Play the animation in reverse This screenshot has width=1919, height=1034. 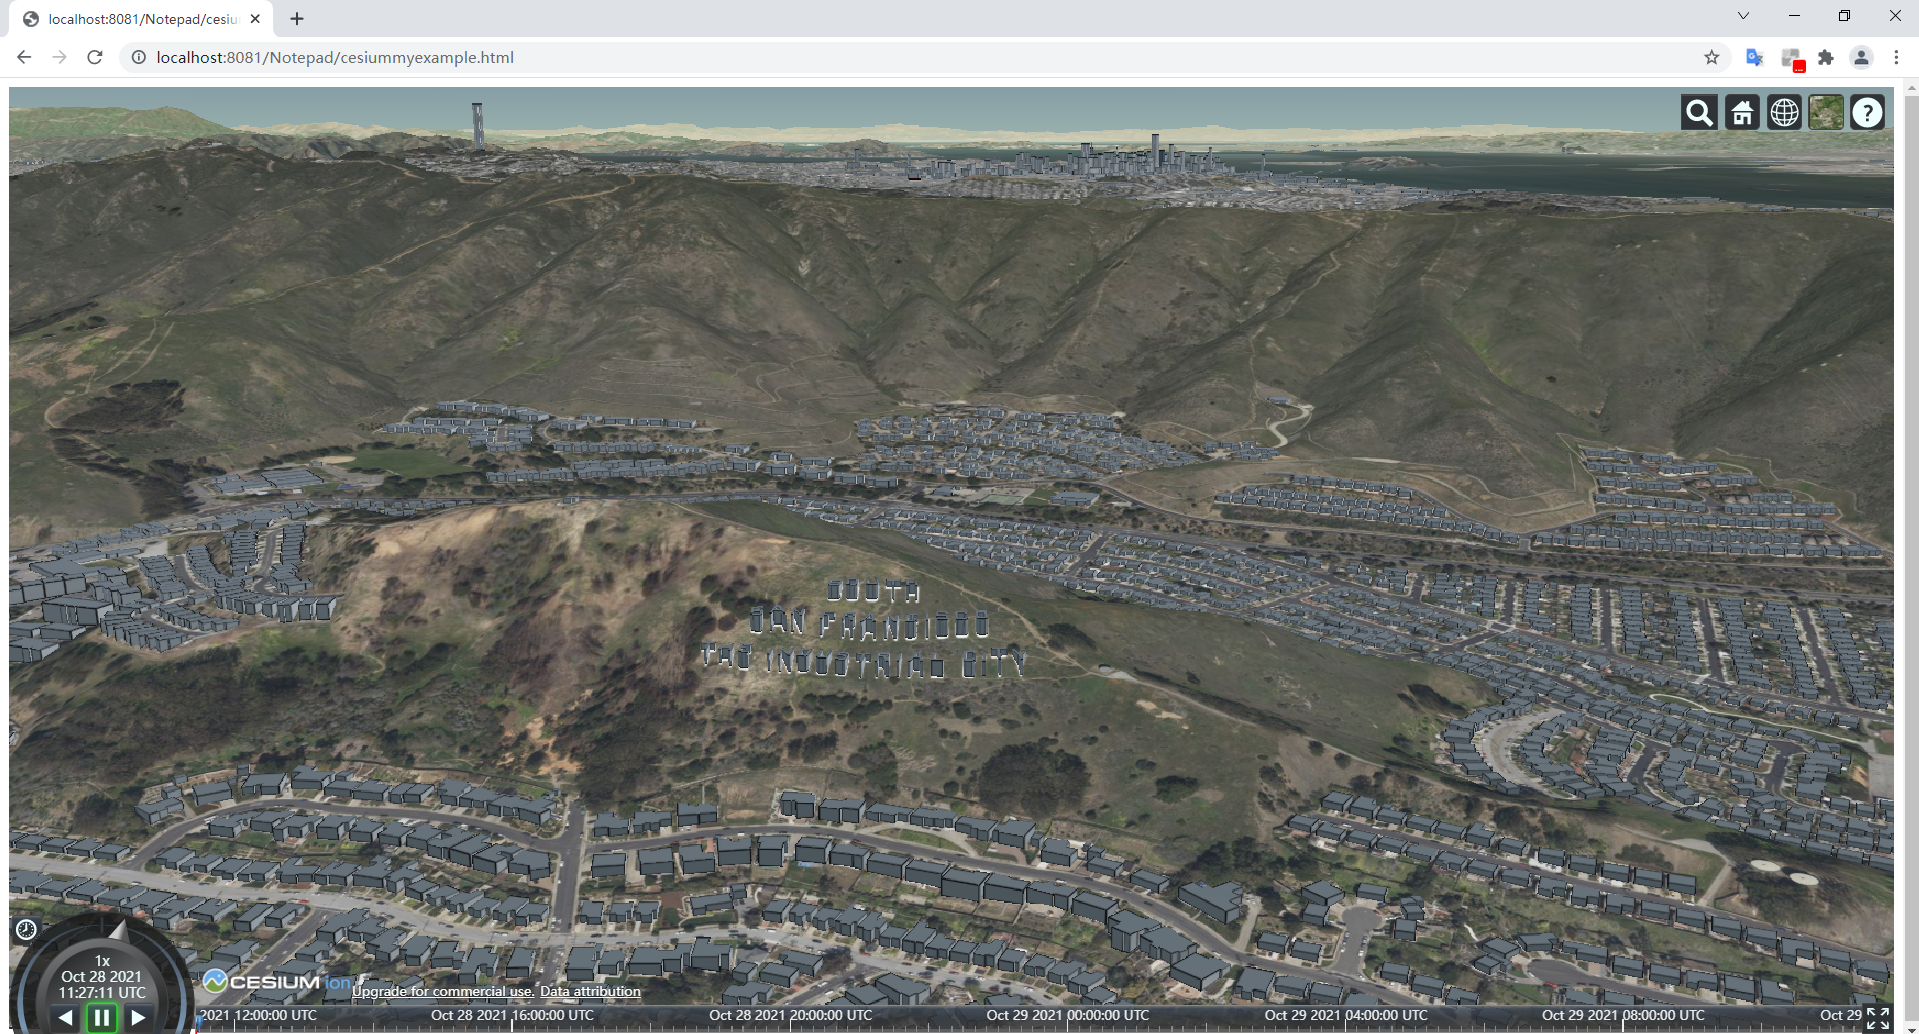pyautogui.click(x=66, y=1018)
